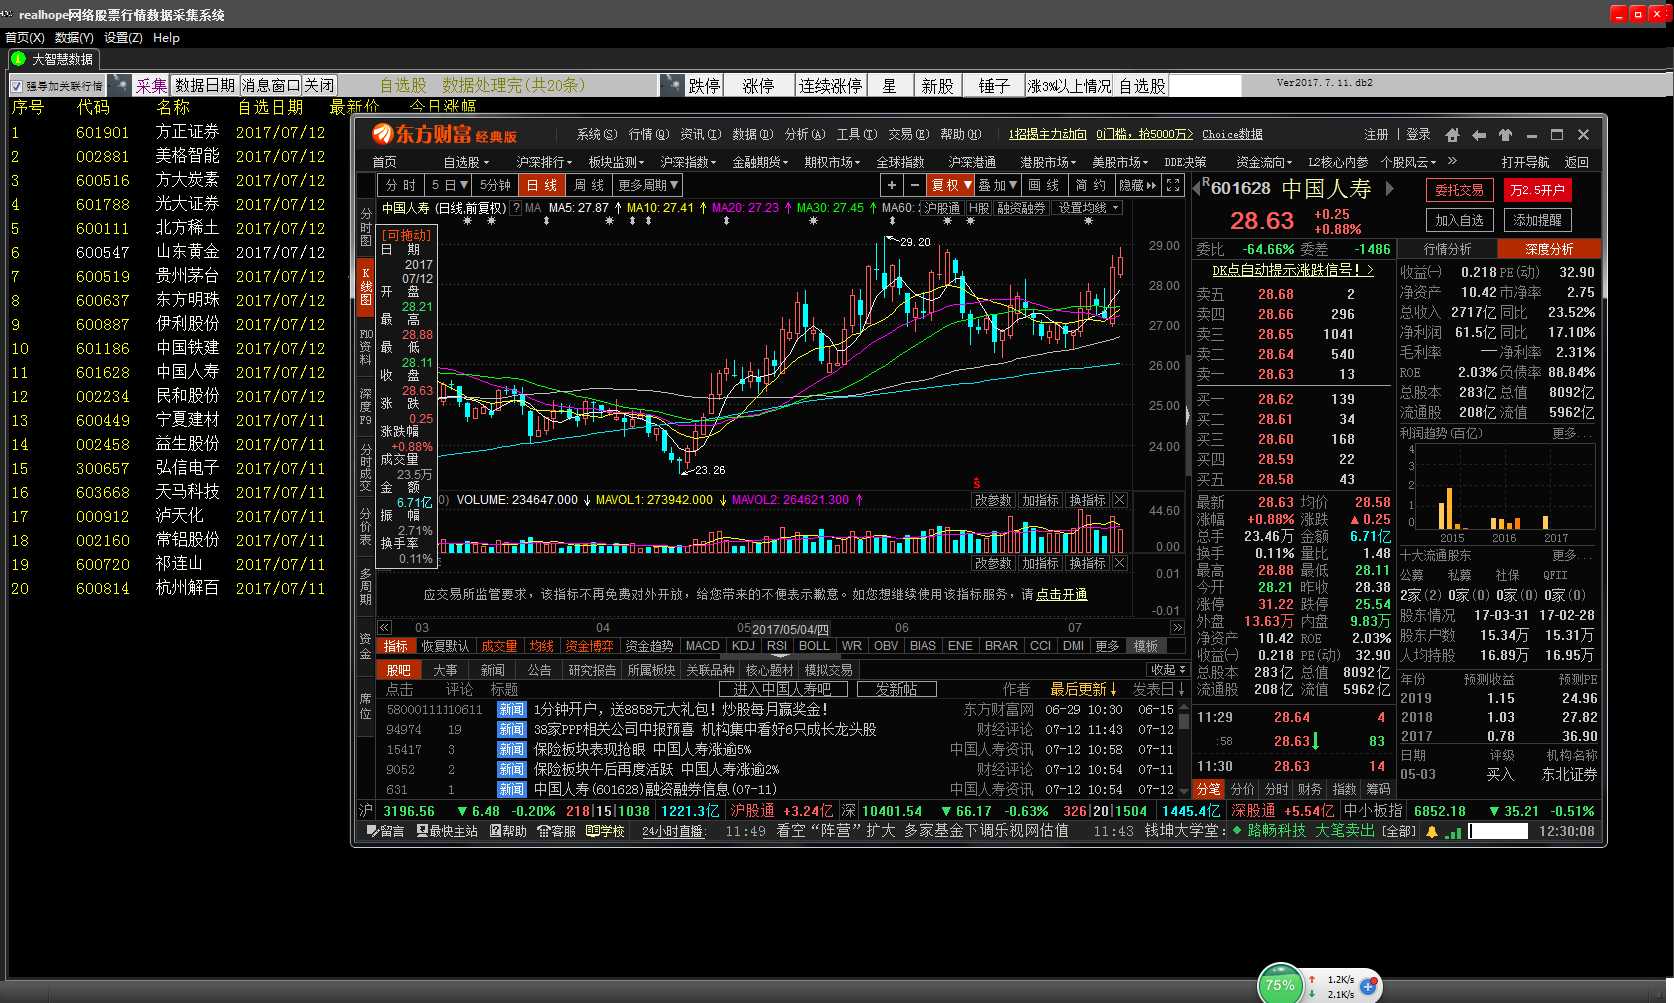The height and width of the screenshot is (1003, 1674).
Task: Click the Eastmoney home icon
Action: [1452, 135]
